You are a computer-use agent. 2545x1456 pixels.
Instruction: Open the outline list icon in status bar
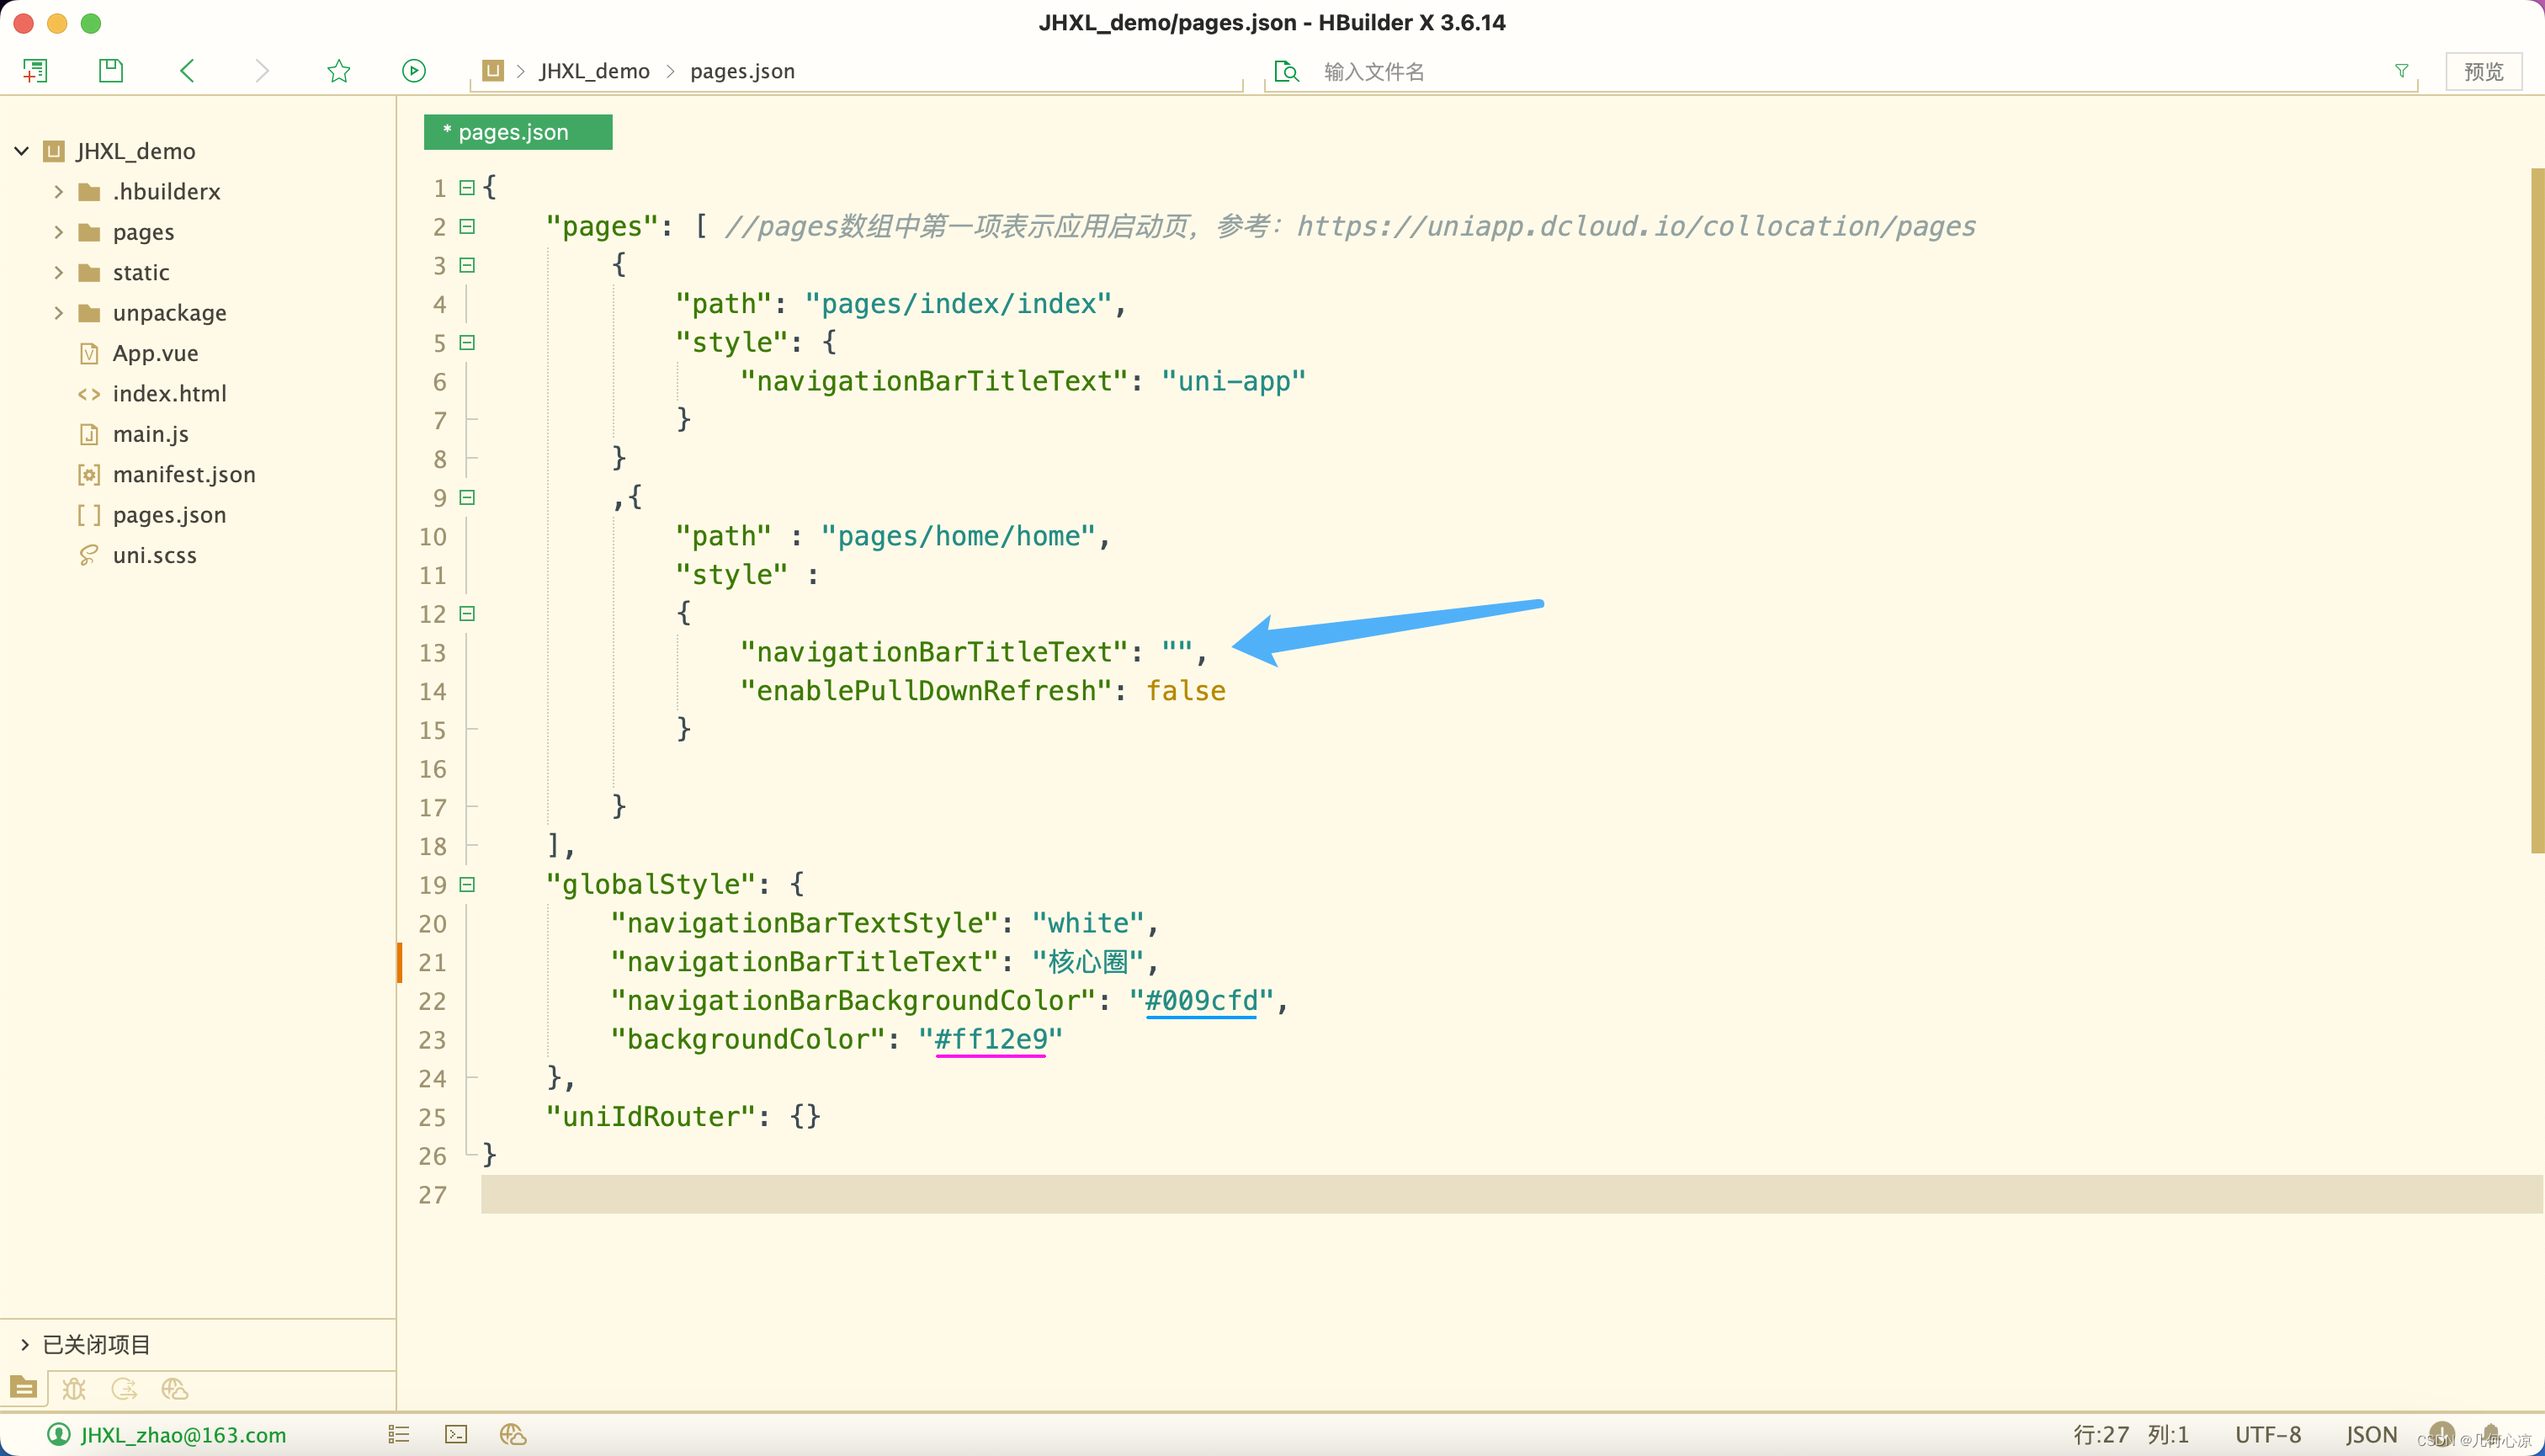click(x=398, y=1434)
